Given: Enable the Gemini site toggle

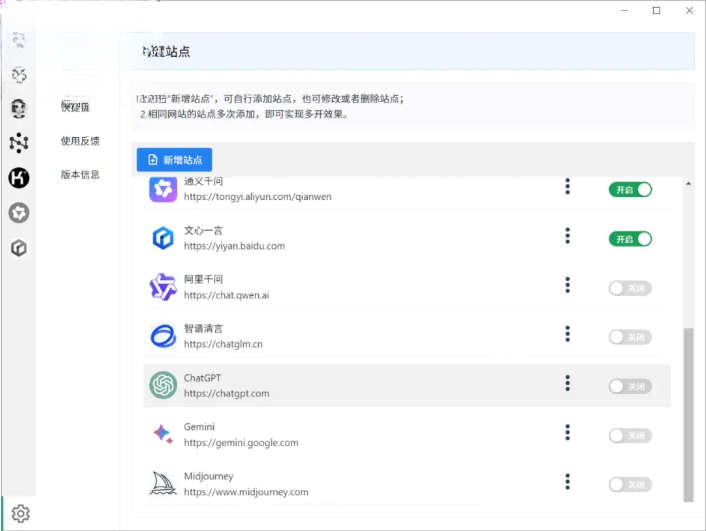Looking at the screenshot, I should click(630, 435).
